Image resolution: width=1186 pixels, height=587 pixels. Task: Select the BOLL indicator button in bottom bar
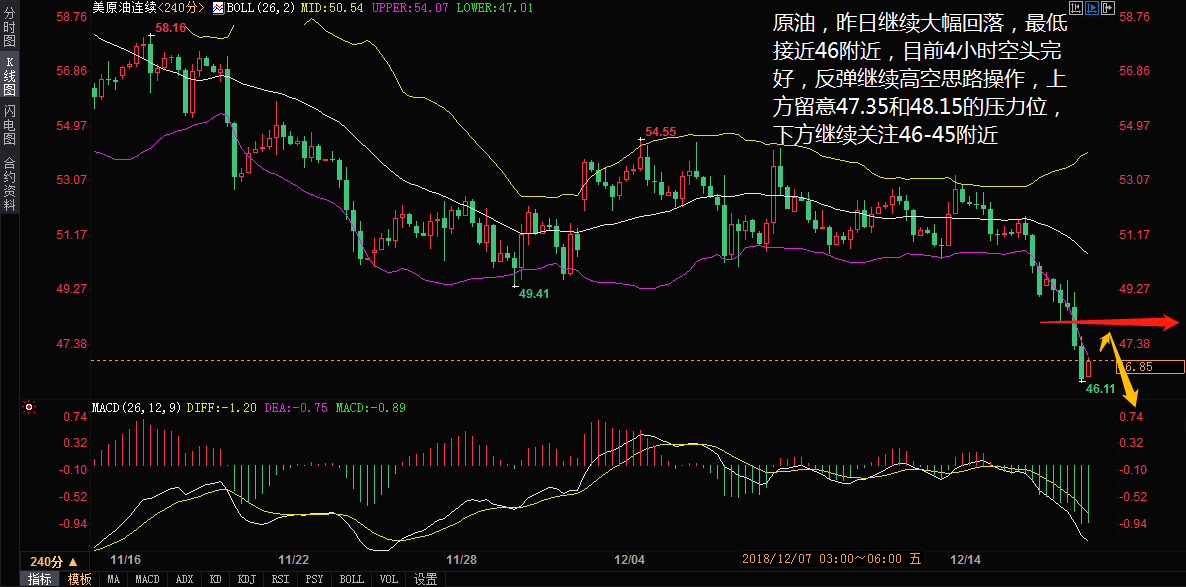(x=351, y=579)
